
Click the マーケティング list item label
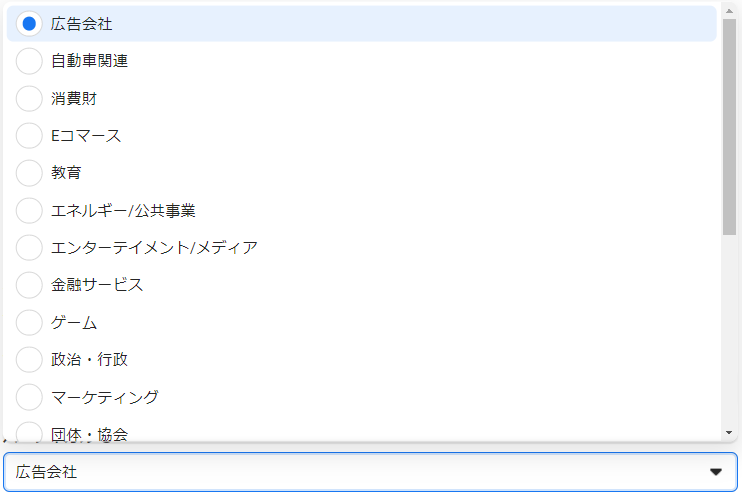coord(105,397)
